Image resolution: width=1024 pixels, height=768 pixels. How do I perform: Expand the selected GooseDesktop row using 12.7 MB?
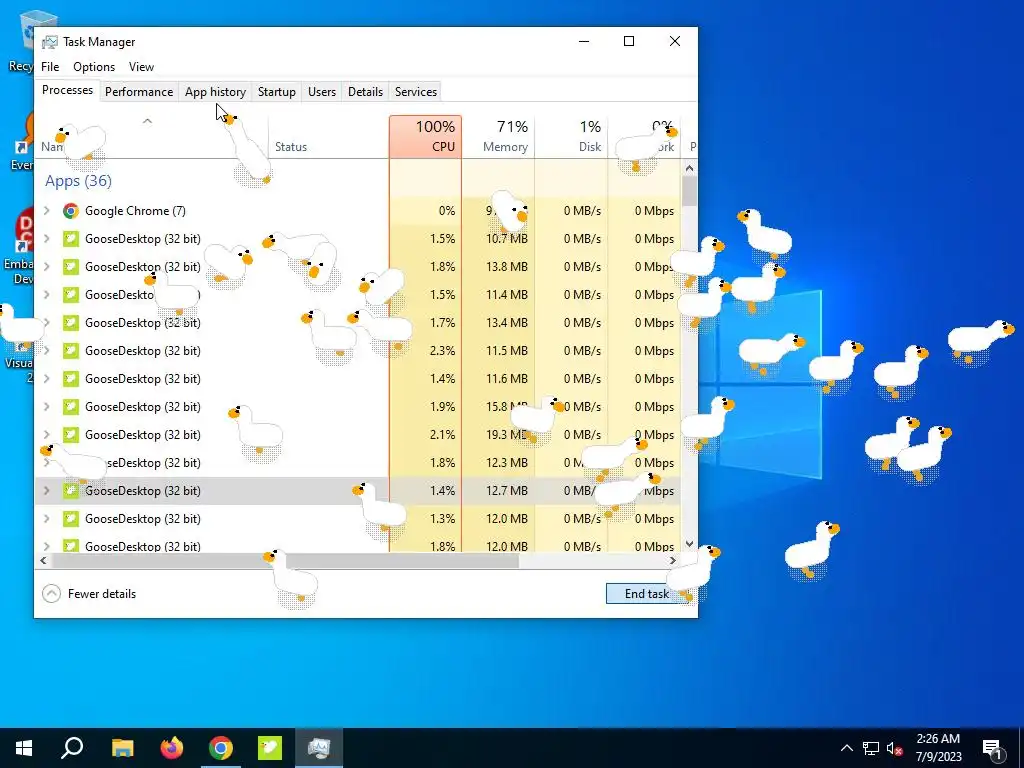[x=46, y=491]
